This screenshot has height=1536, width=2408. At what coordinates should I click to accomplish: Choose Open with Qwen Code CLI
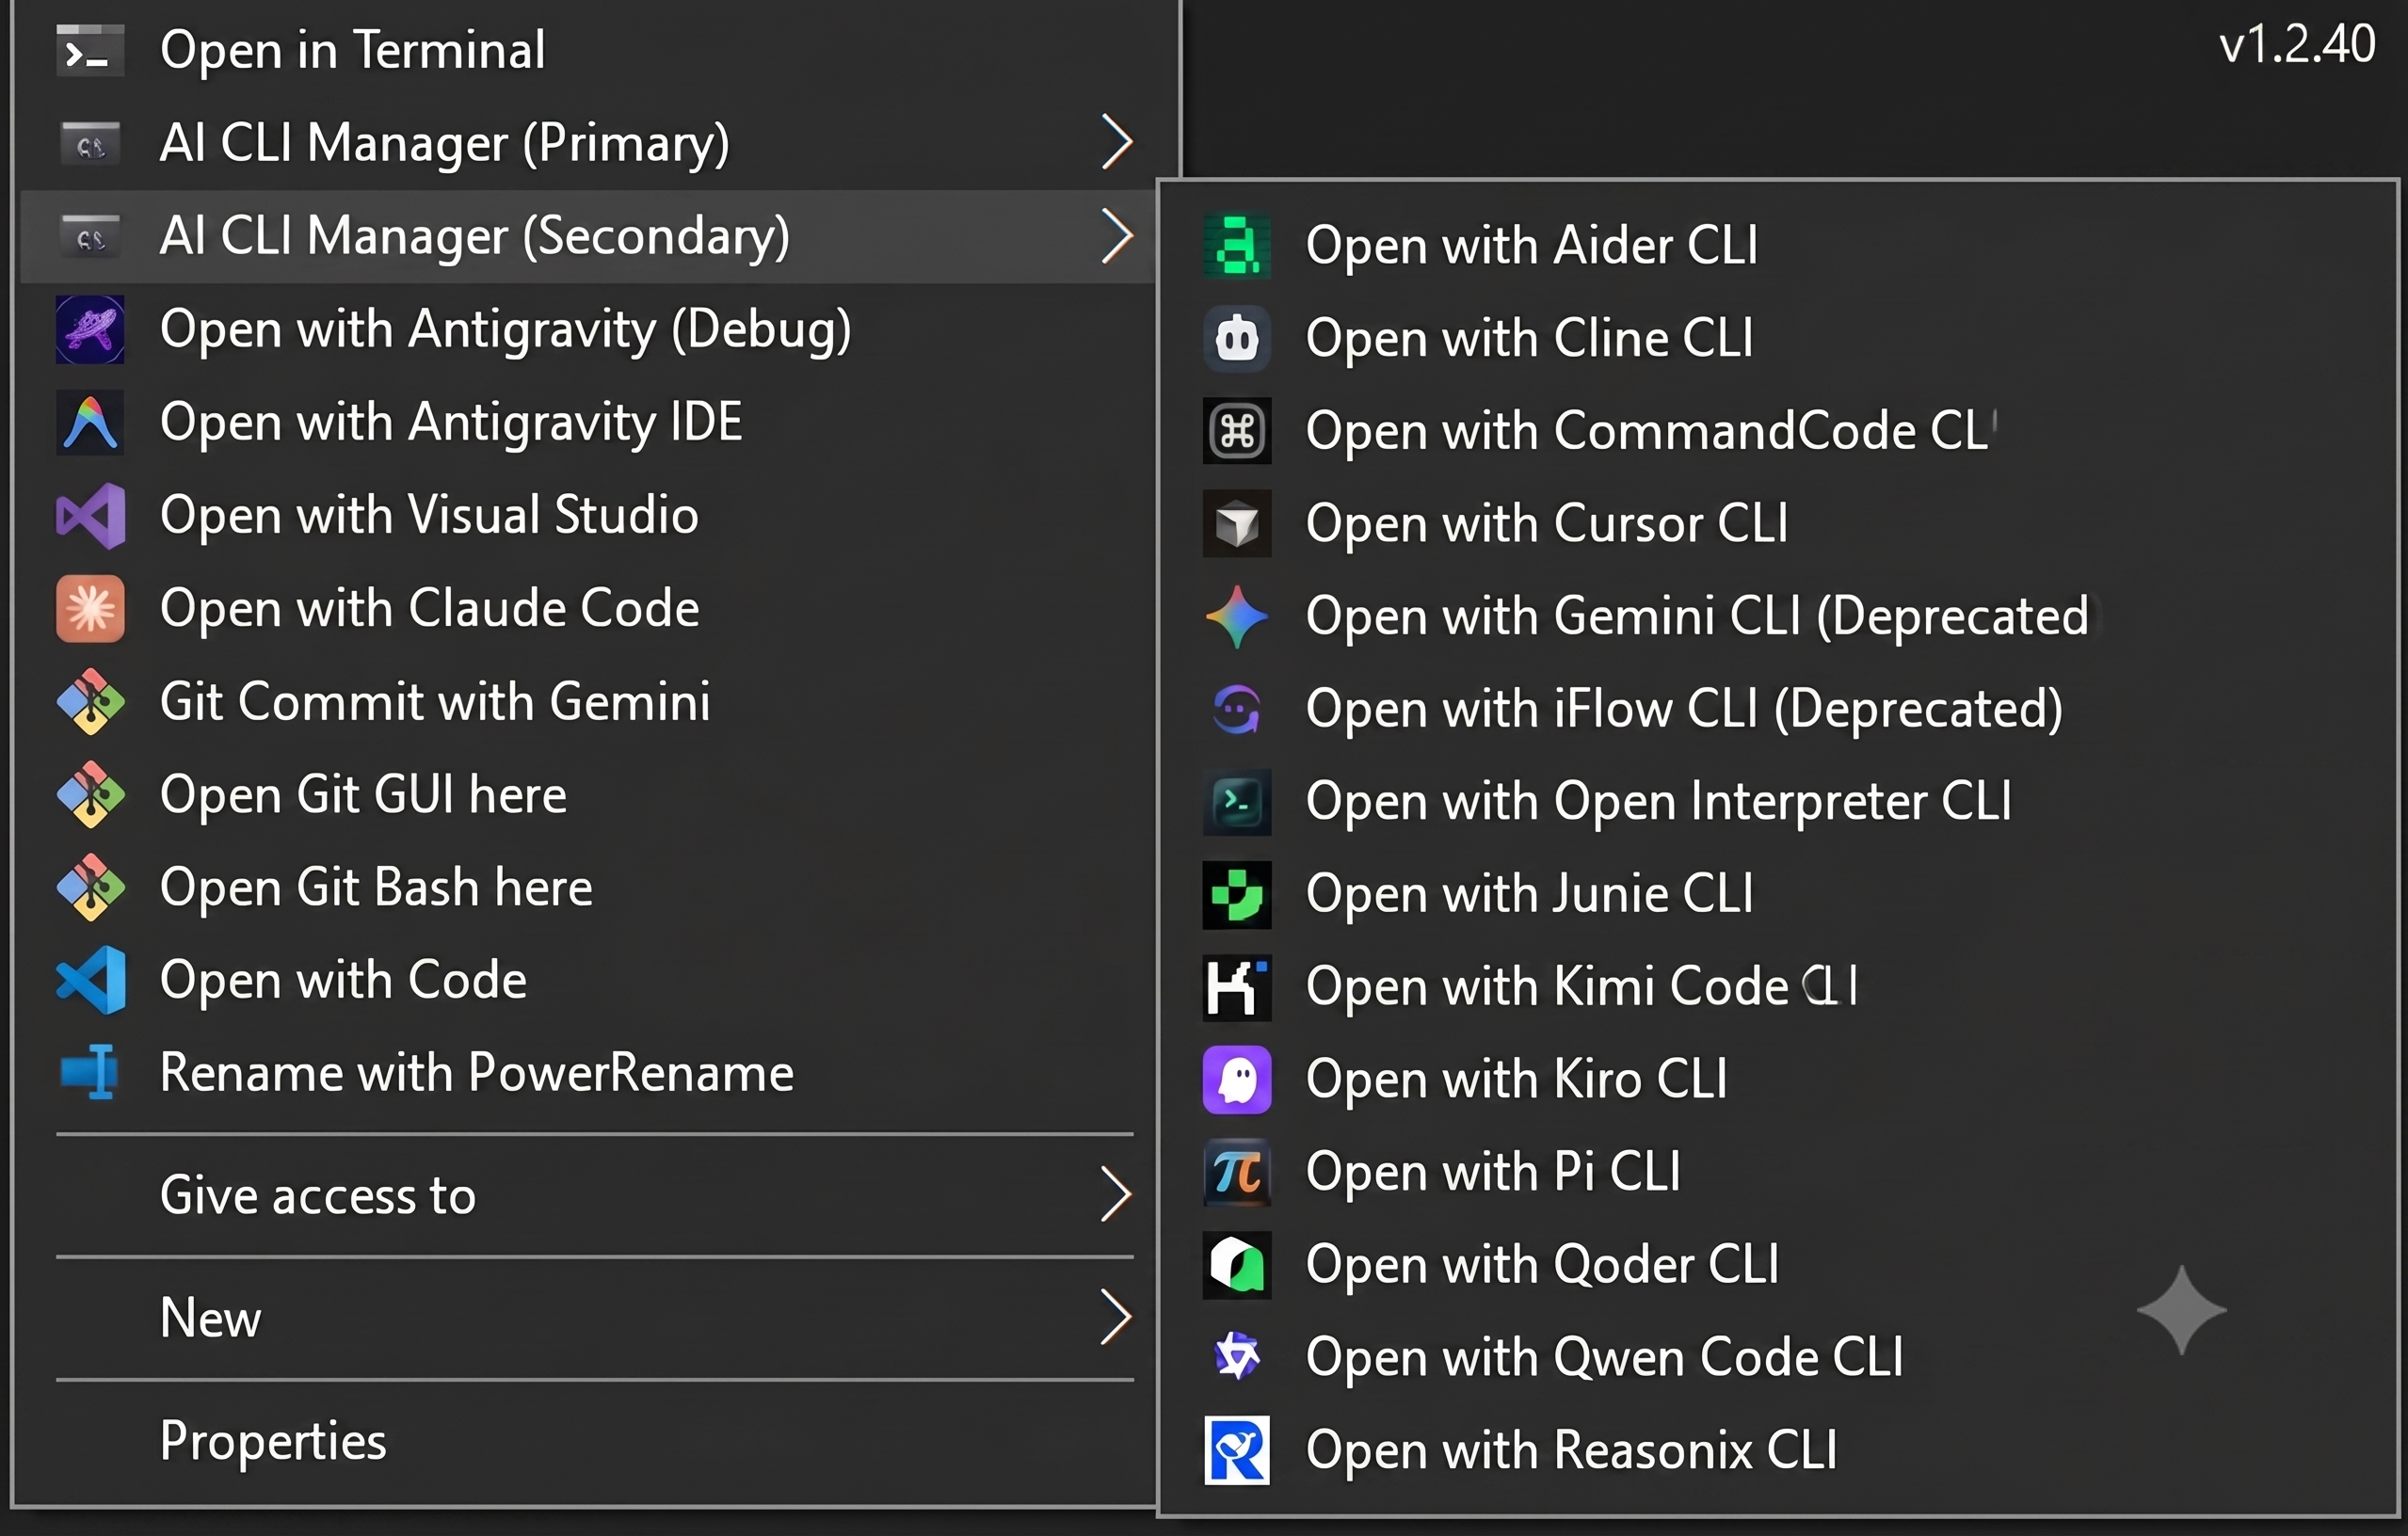tap(1778, 1358)
